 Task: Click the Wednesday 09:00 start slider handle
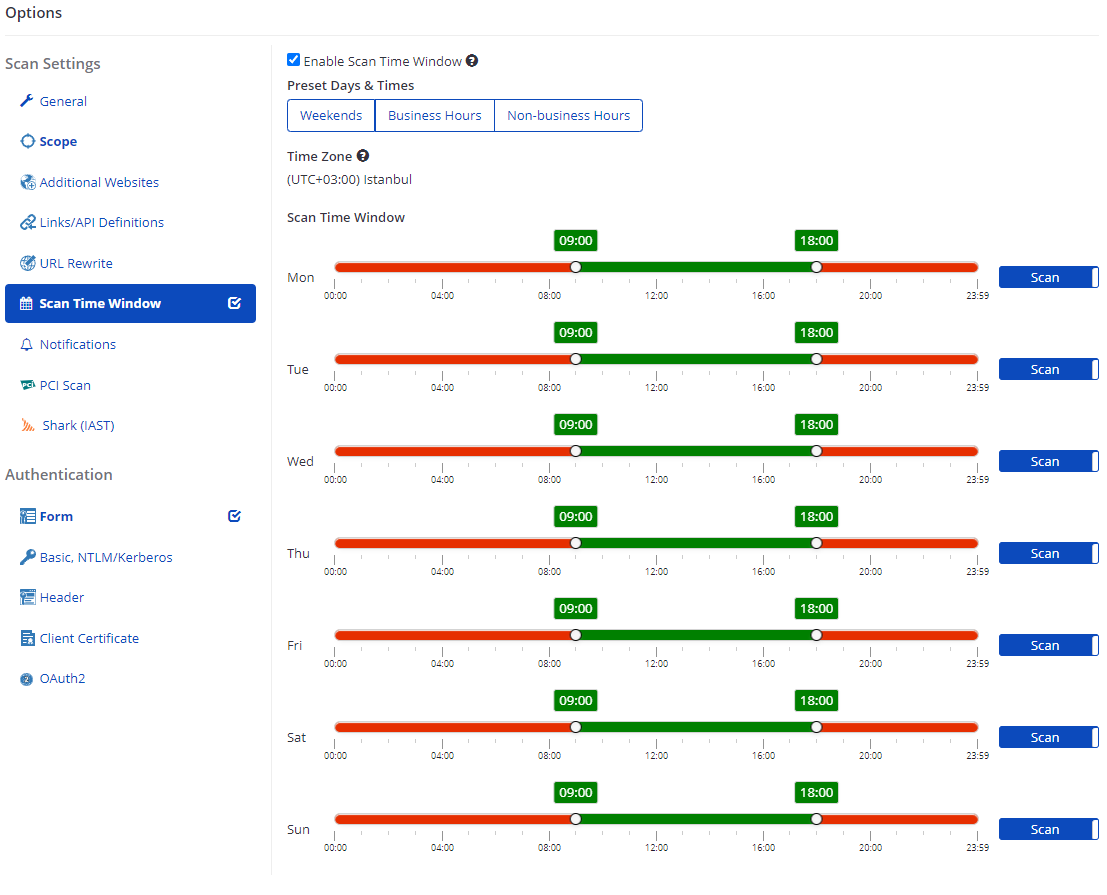click(x=575, y=451)
